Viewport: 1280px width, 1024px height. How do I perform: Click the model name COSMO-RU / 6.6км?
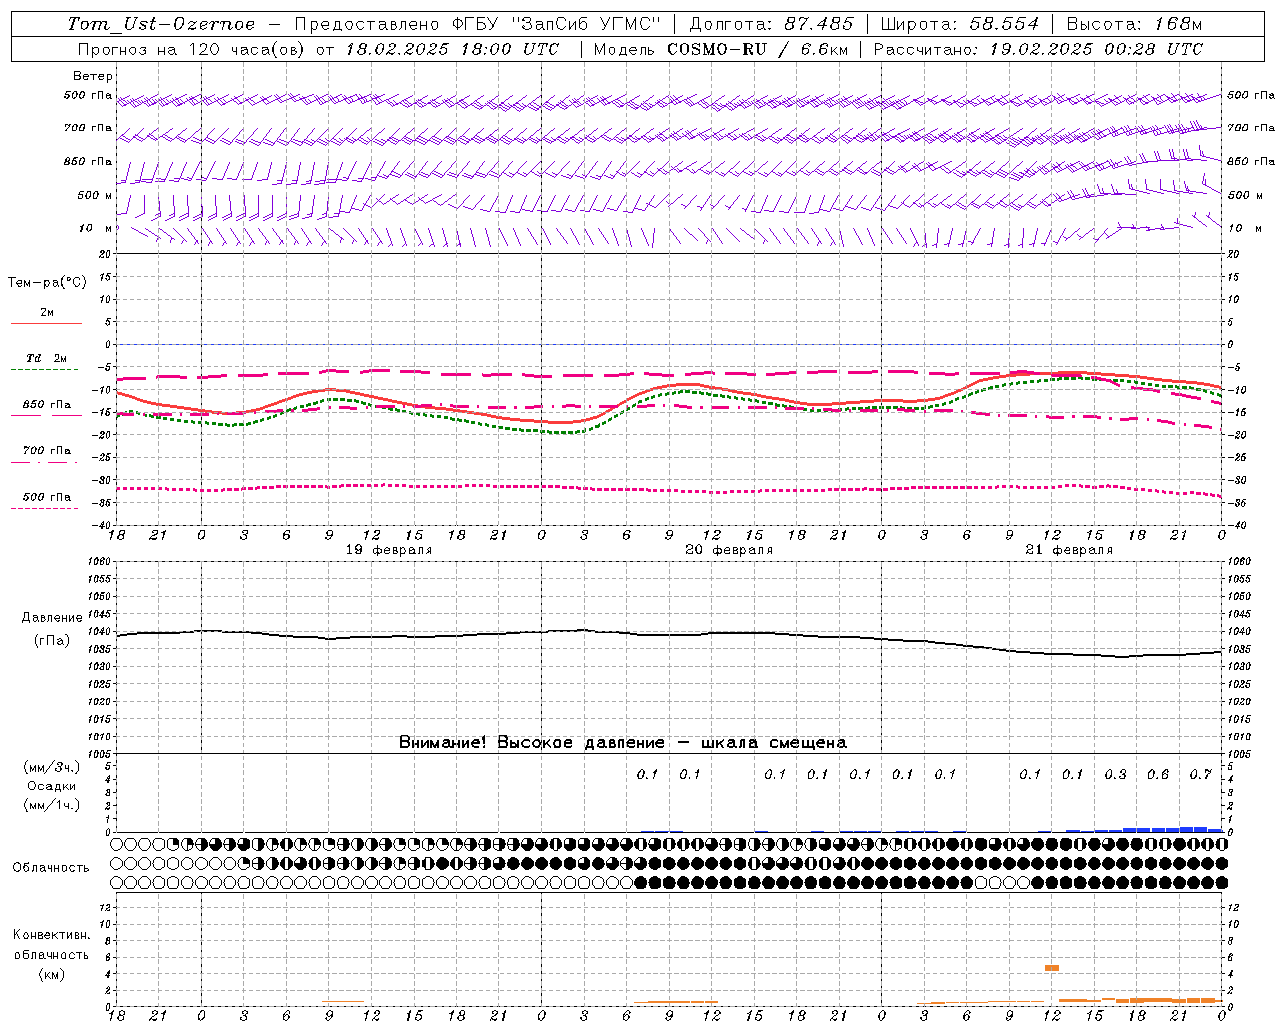point(756,49)
